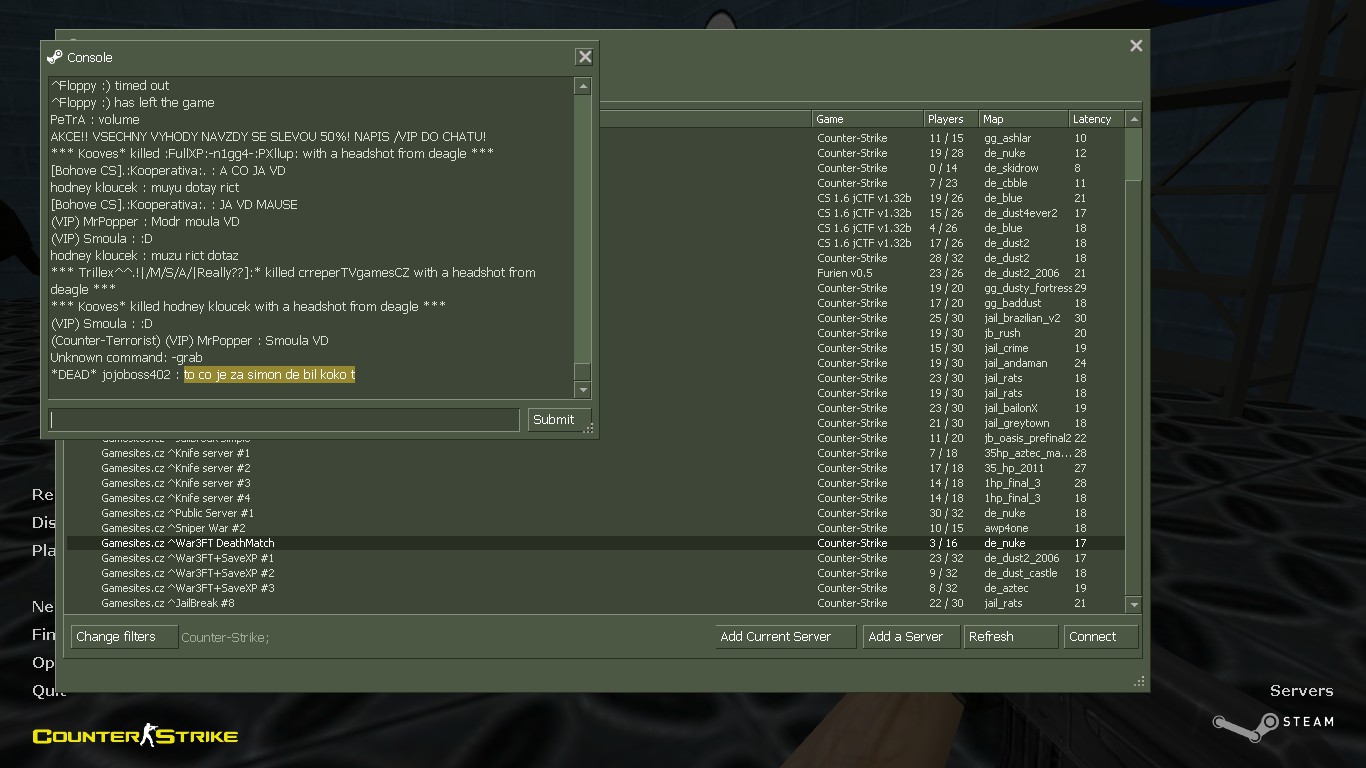Click the jb_rush map entry
1366x768 pixels.
coord(1002,333)
